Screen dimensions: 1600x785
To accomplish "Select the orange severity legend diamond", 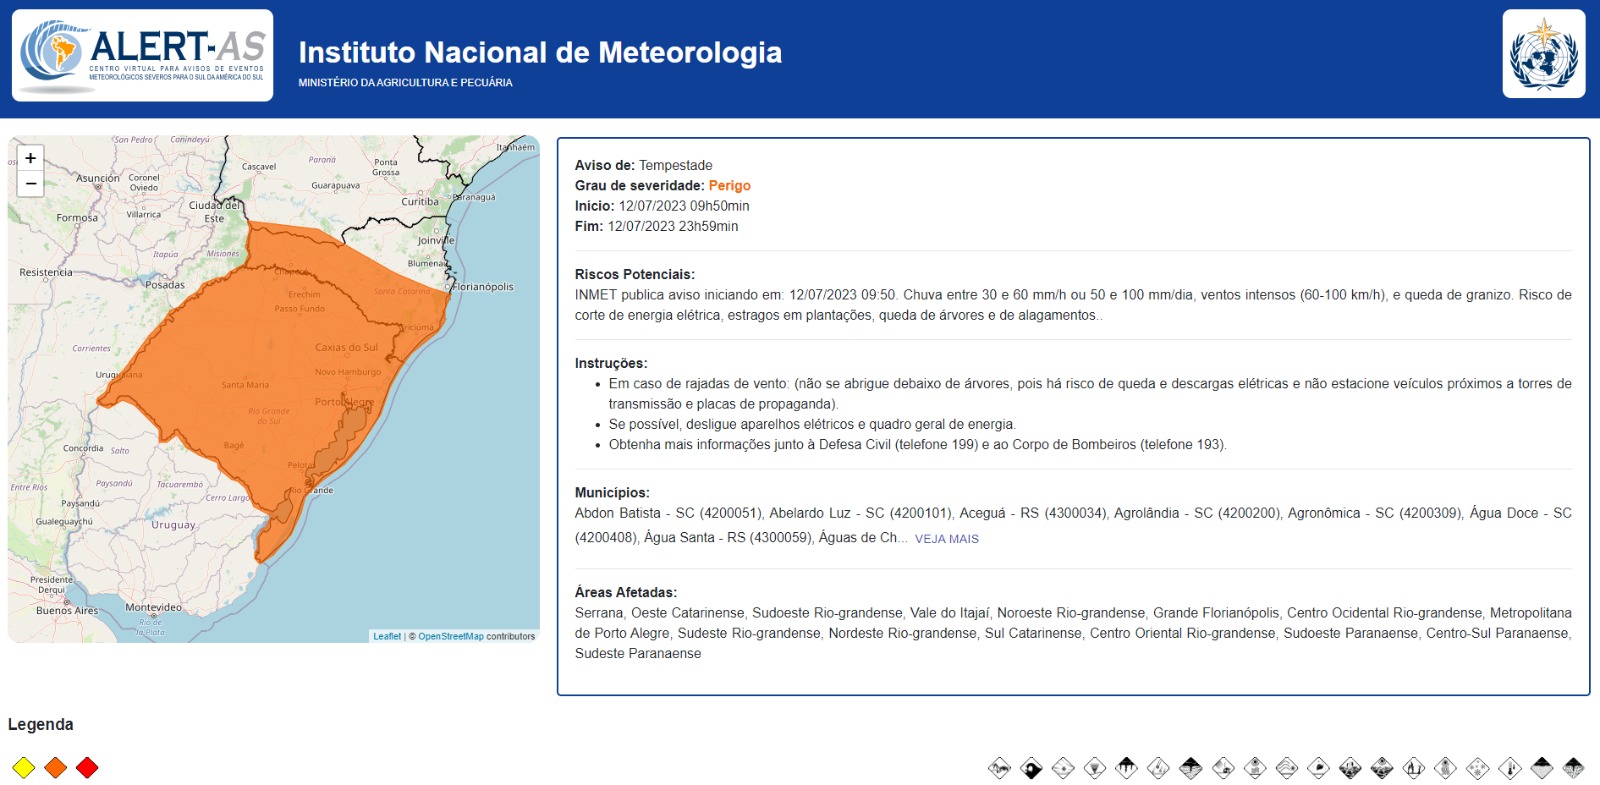I will (56, 767).
